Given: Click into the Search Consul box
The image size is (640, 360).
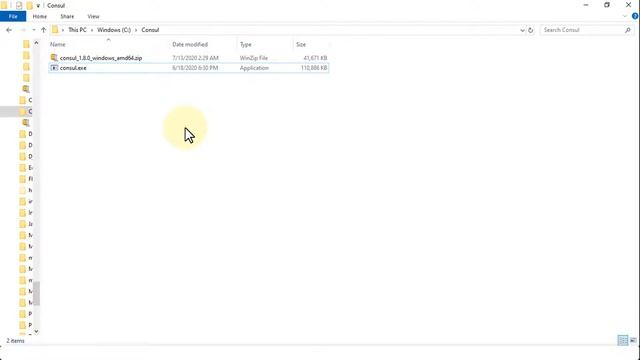Looking at the screenshot, I should click(582, 30).
